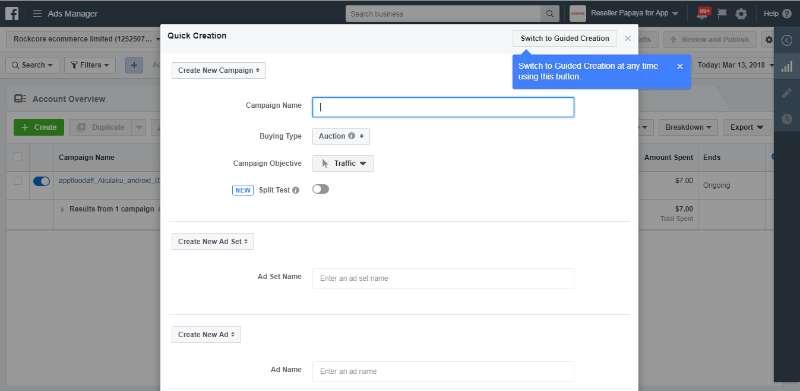The height and width of the screenshot is (391, 800).
Task: Click the Account Overview icon
Action: 20,99
